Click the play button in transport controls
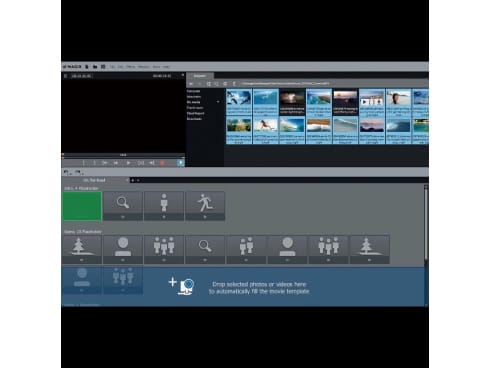 pyautogui.click(x=128, y=163)
